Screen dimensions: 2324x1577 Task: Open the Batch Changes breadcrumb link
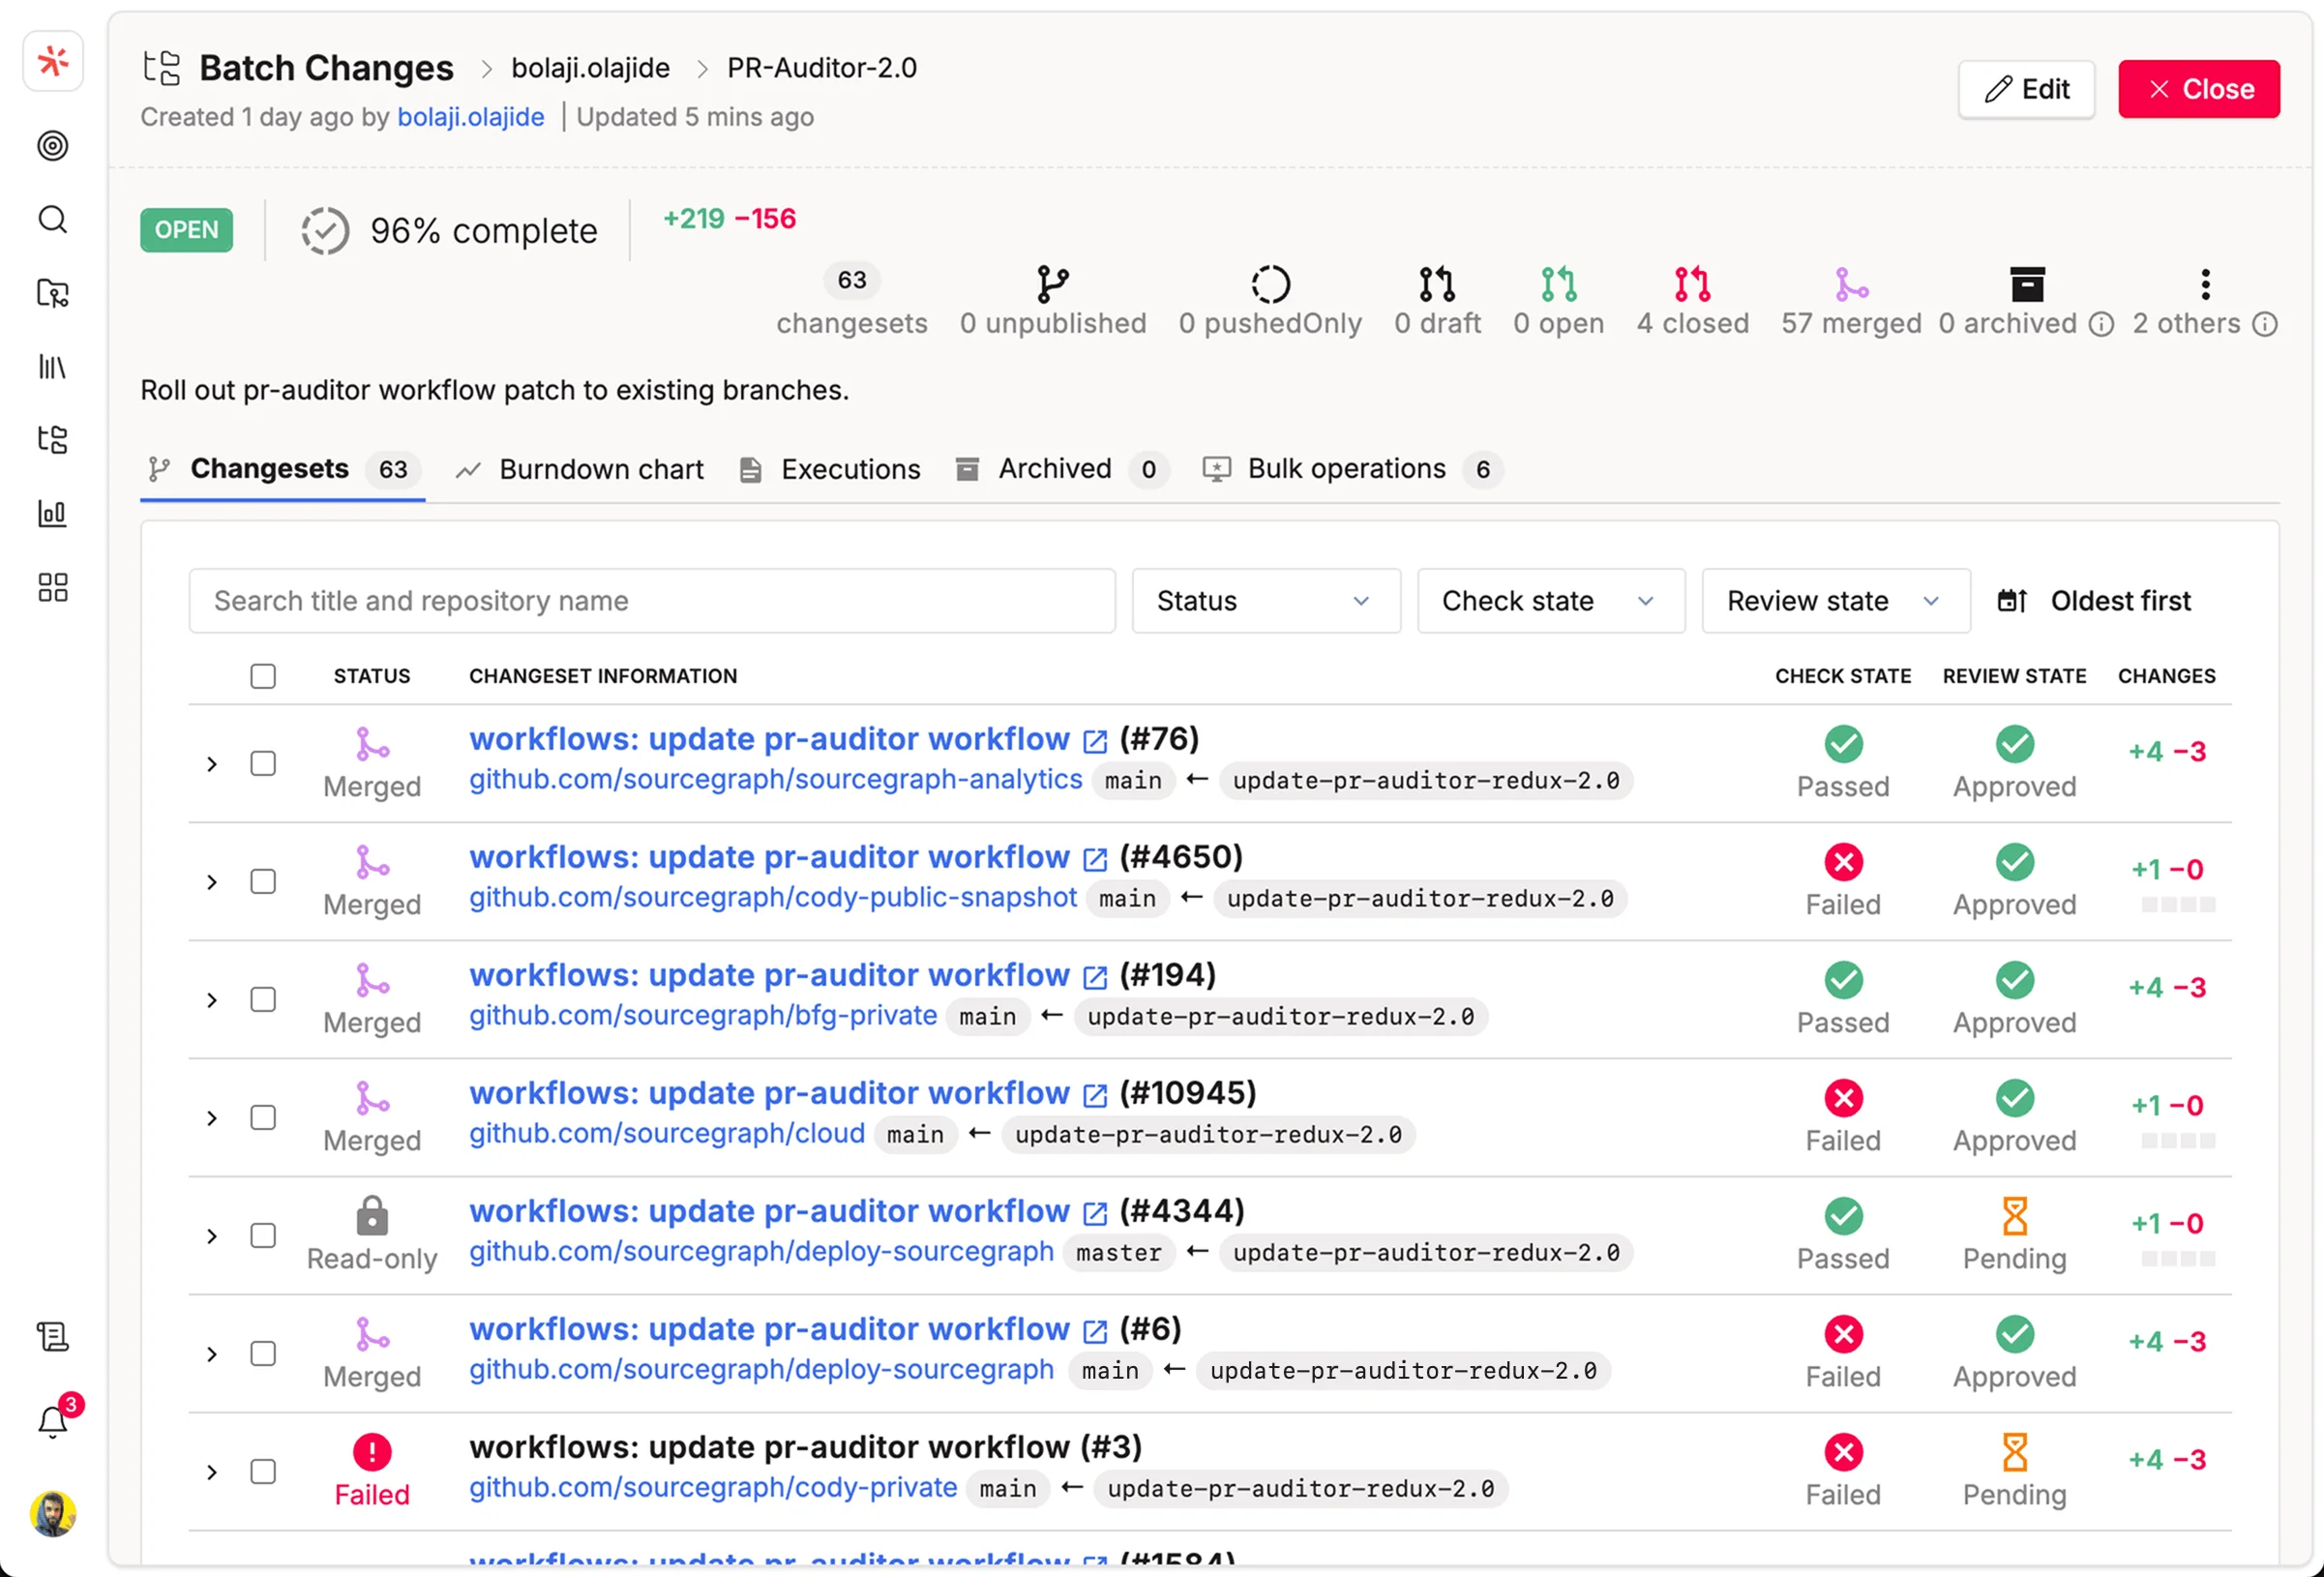click(326, 68)
